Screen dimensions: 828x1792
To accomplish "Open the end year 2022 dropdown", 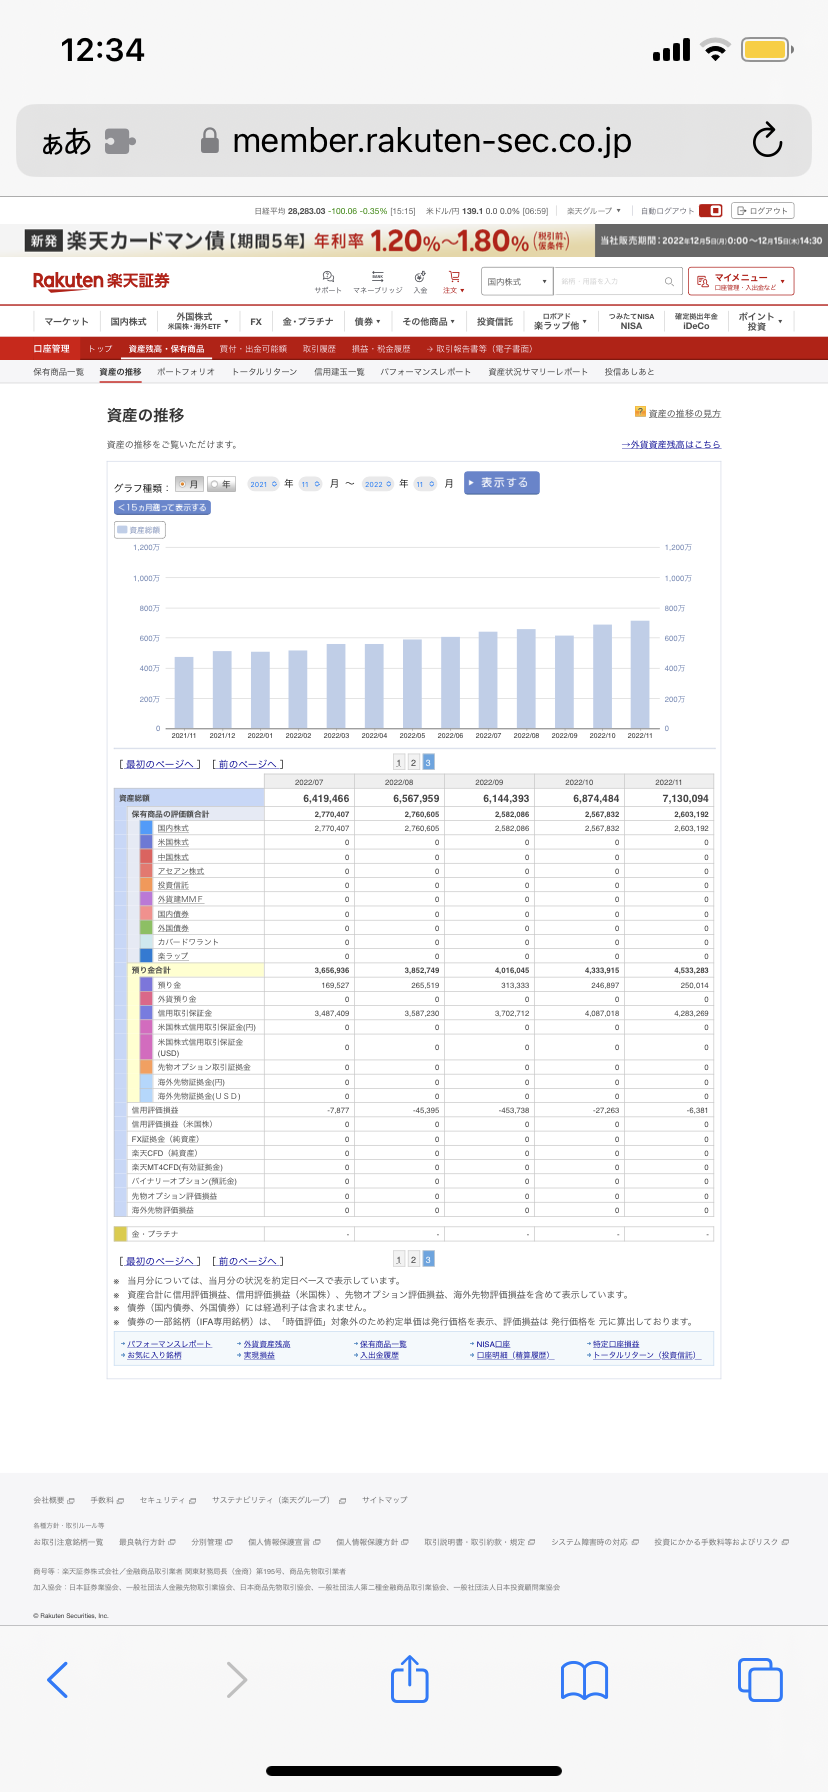I will (x=377, y=484).
